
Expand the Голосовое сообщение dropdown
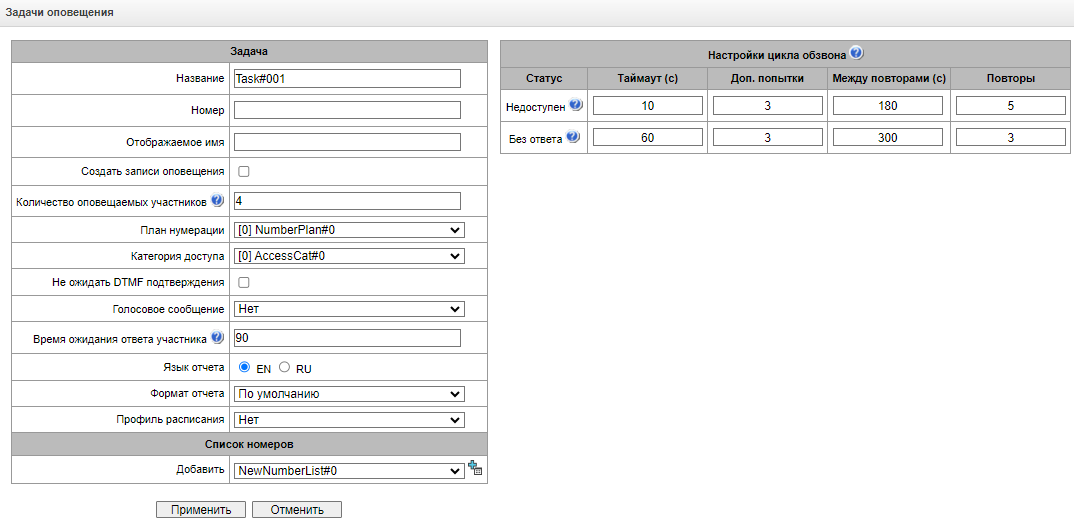[x=348, y=309]
